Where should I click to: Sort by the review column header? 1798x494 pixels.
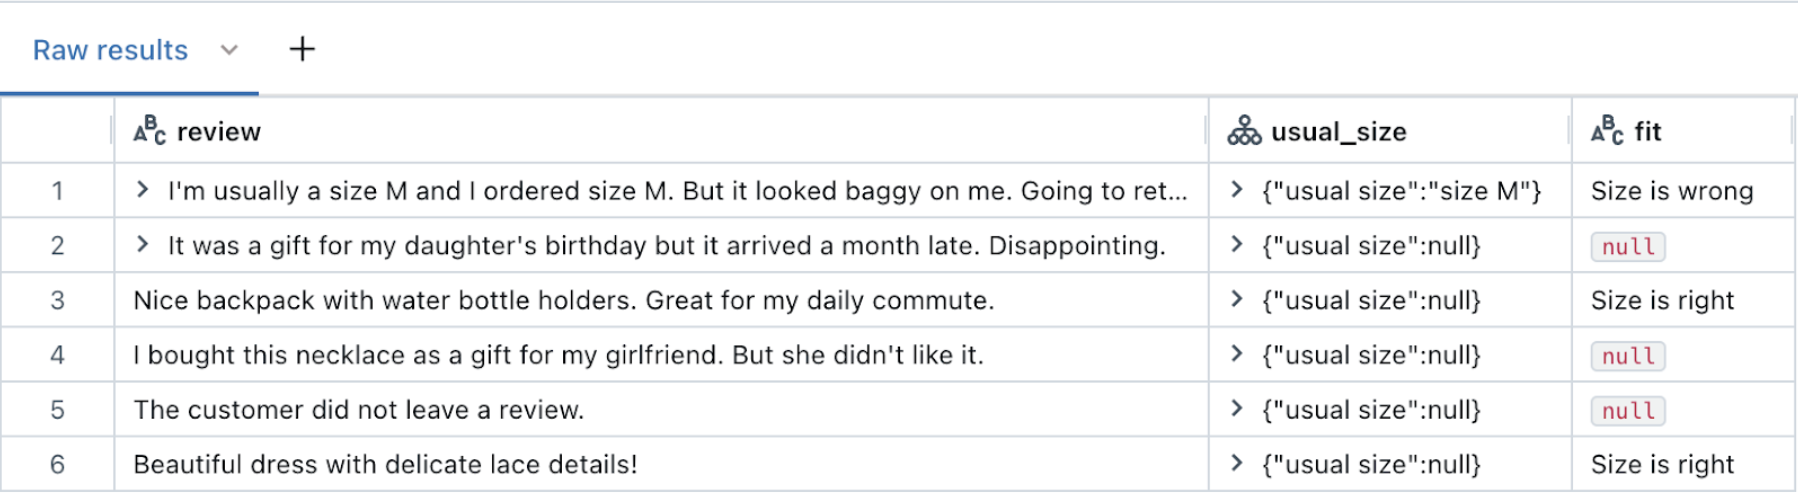point(219,132)
